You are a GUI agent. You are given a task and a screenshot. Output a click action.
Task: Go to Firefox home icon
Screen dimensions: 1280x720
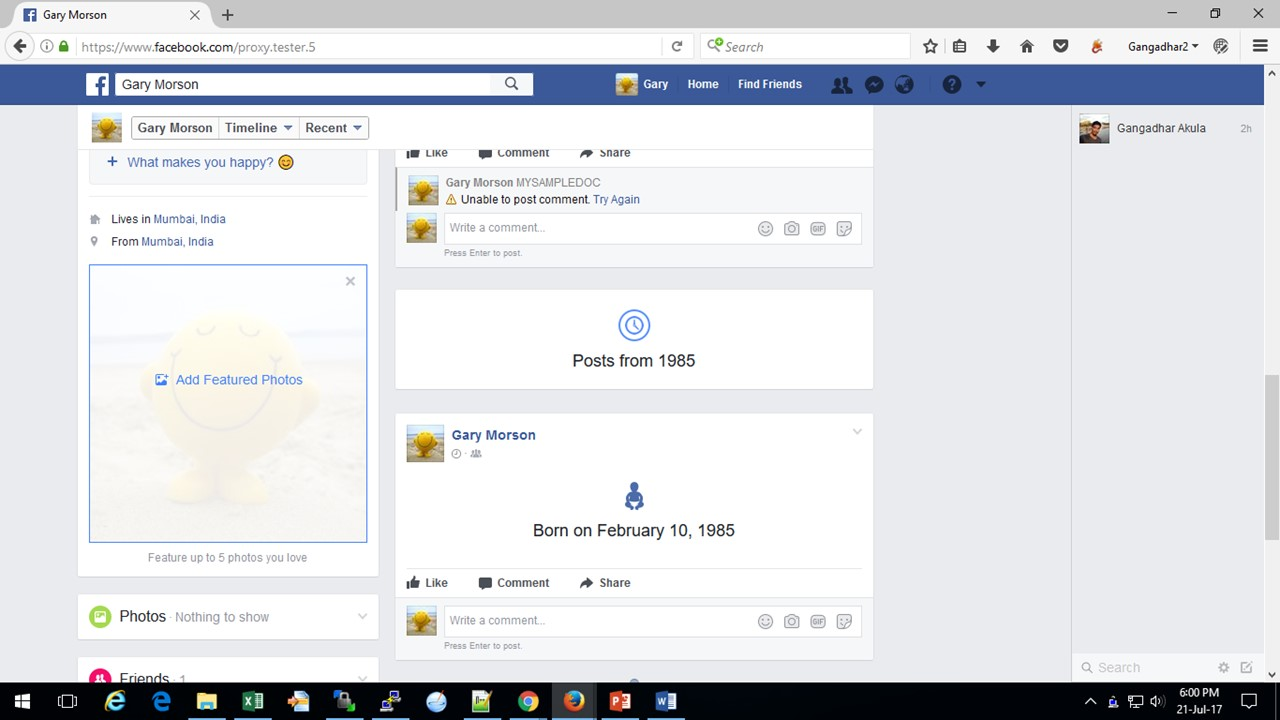[1026, 46]
